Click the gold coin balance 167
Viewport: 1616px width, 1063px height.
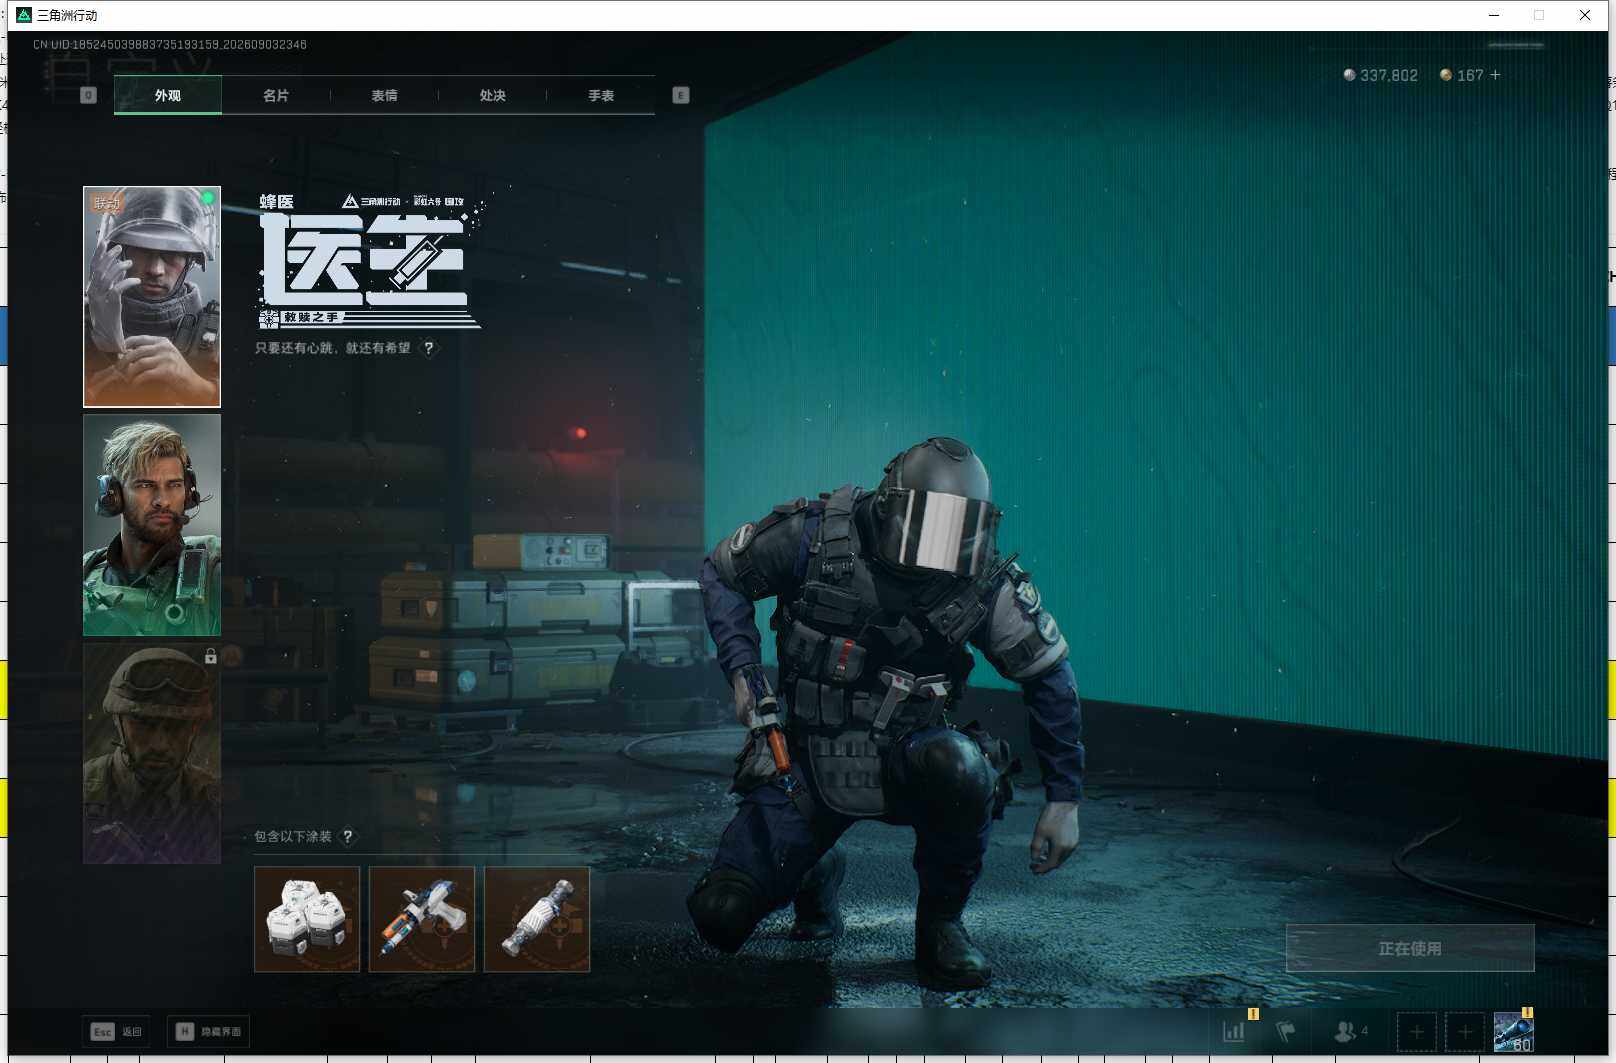coord(1462,75)
